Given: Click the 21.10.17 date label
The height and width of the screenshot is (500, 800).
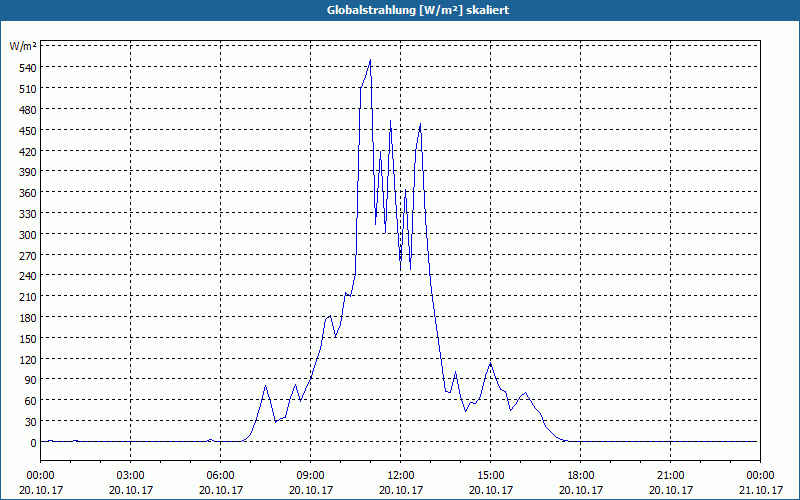Looking at the screenshot, I should [x=761, y=490].
